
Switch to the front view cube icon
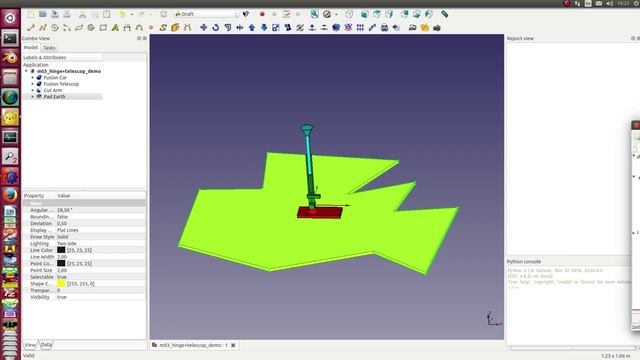point(364,14)
